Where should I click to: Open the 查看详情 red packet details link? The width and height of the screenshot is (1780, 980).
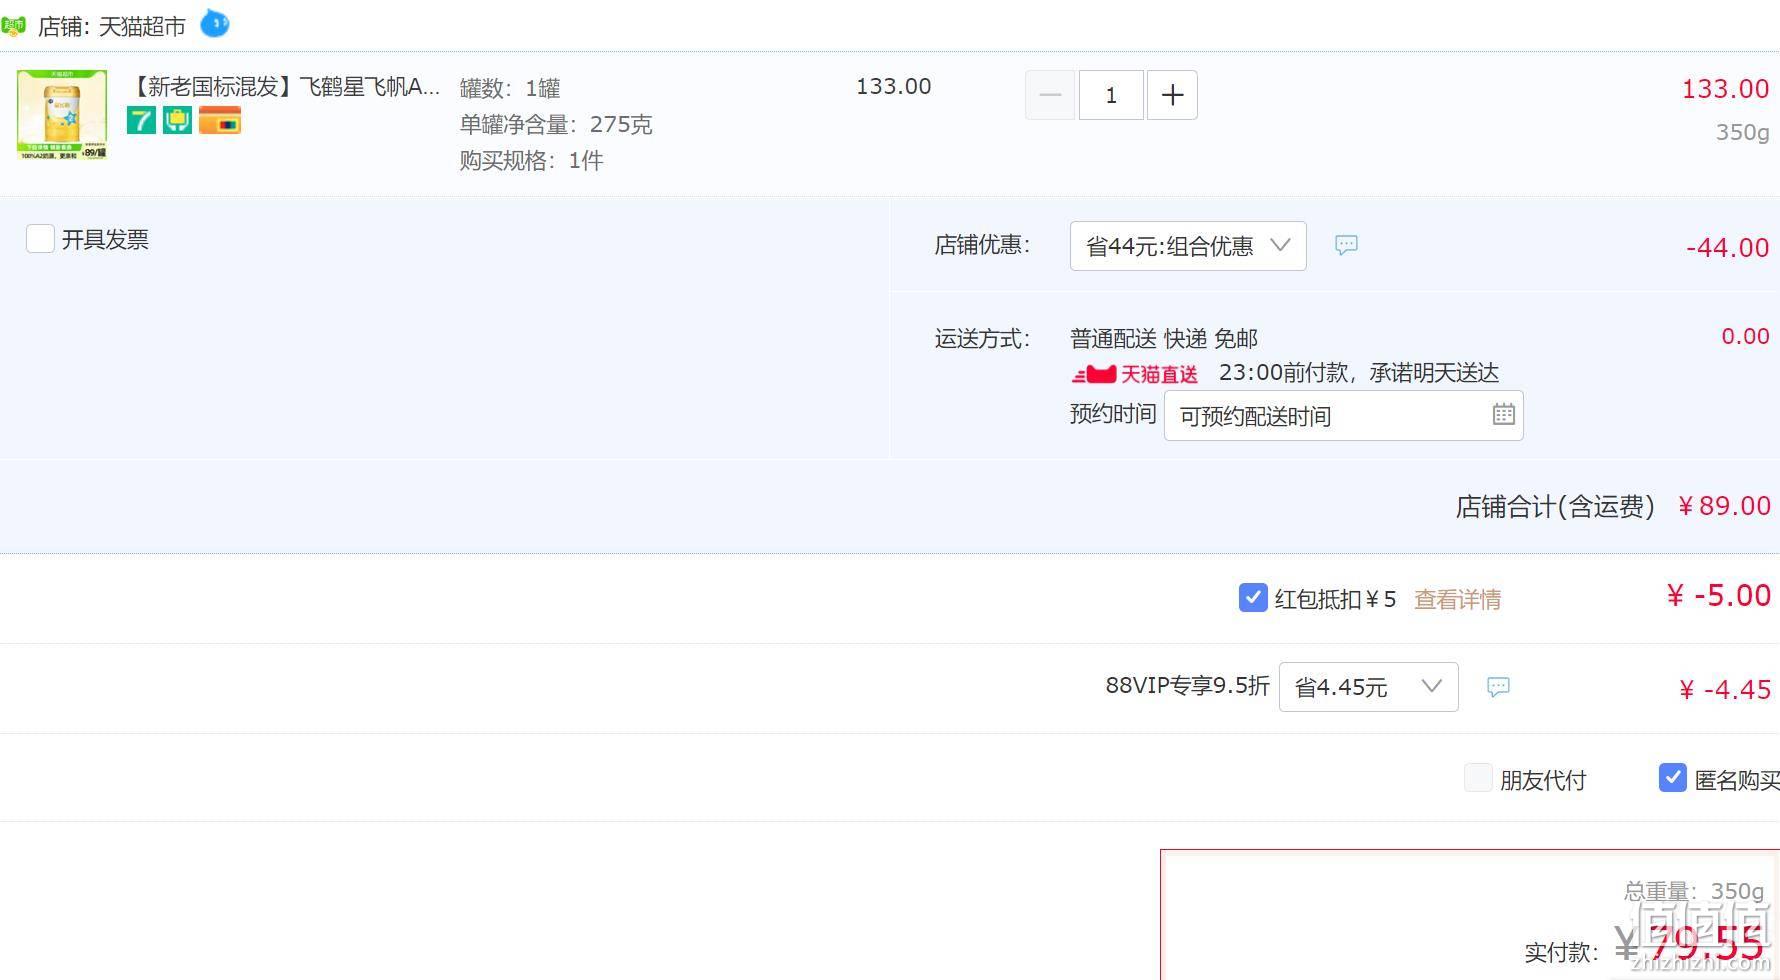point(1457,599)
